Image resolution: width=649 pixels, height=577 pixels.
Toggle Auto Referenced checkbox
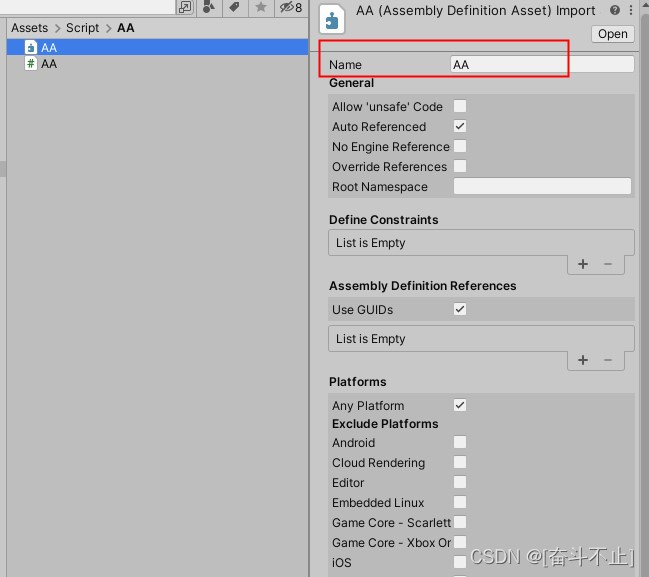pyautogui.click(x=460, y=126)
